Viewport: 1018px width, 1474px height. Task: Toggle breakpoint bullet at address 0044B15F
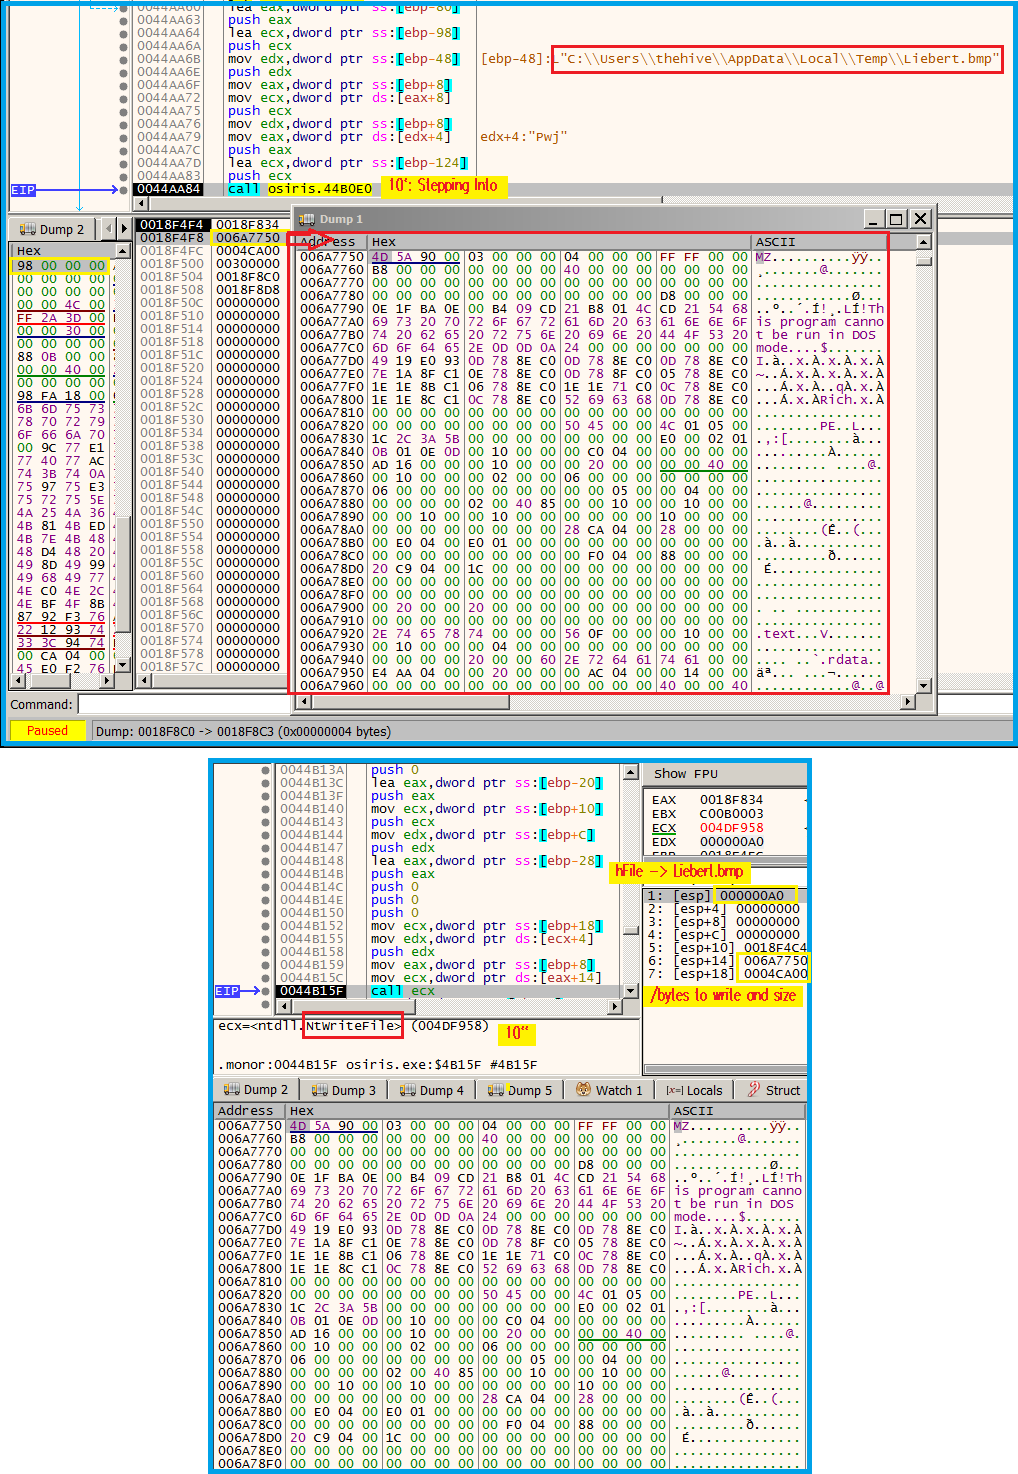[265, 991]
